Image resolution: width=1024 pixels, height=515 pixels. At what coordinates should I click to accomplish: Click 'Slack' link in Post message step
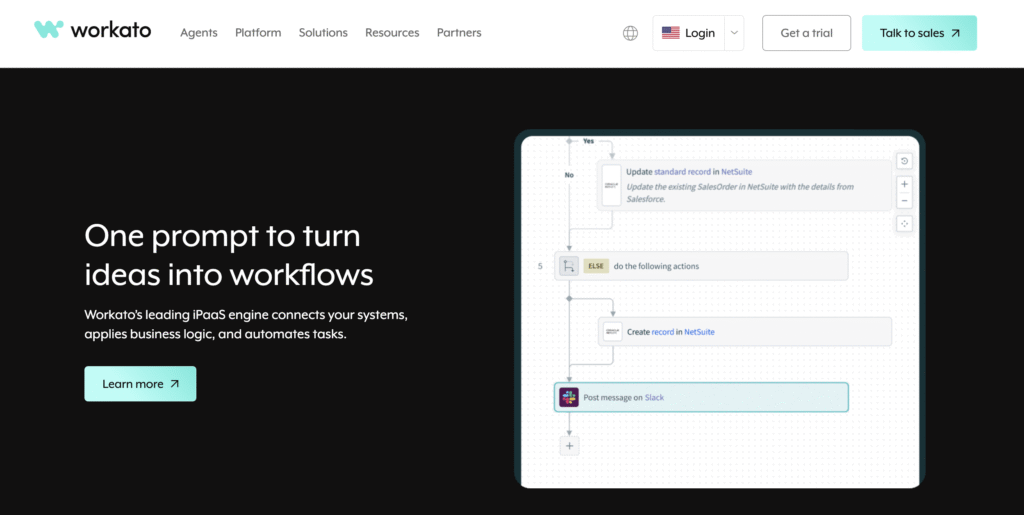pos(654,397)
